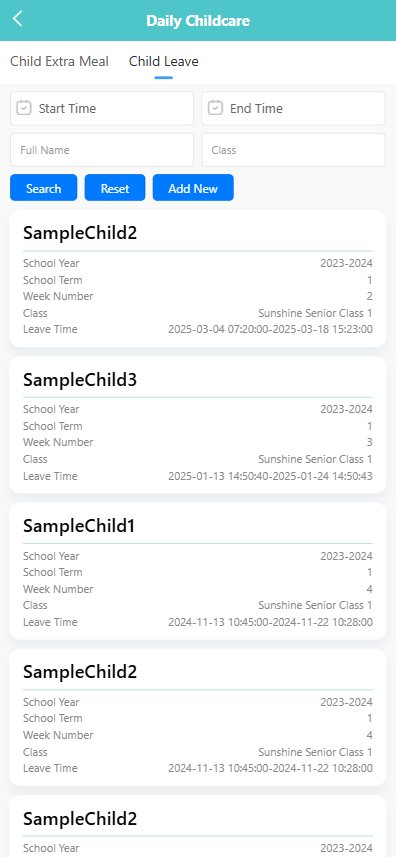This screenshot has width=396, height=857.
Task: Select the SampleChild2 week 4 leave card
Action: click(198, 717)
